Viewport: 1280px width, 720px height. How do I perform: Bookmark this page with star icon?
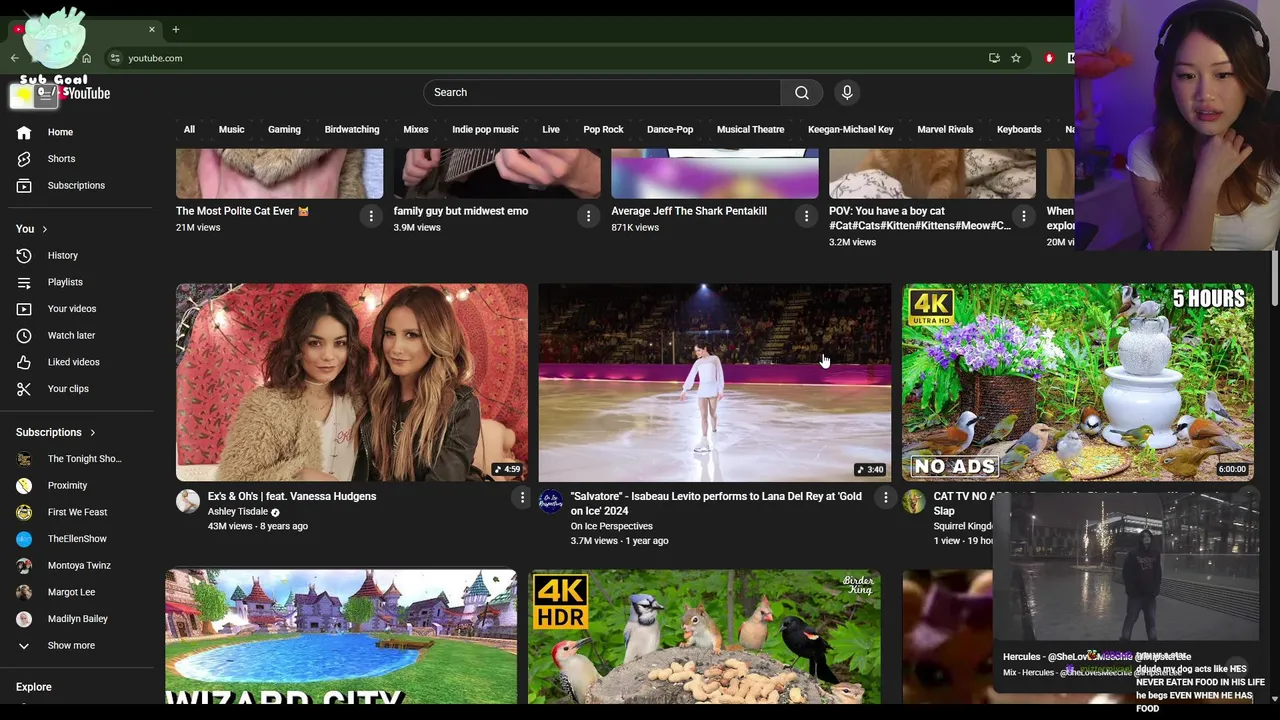pyautogui.click(x=1016, y=58)
